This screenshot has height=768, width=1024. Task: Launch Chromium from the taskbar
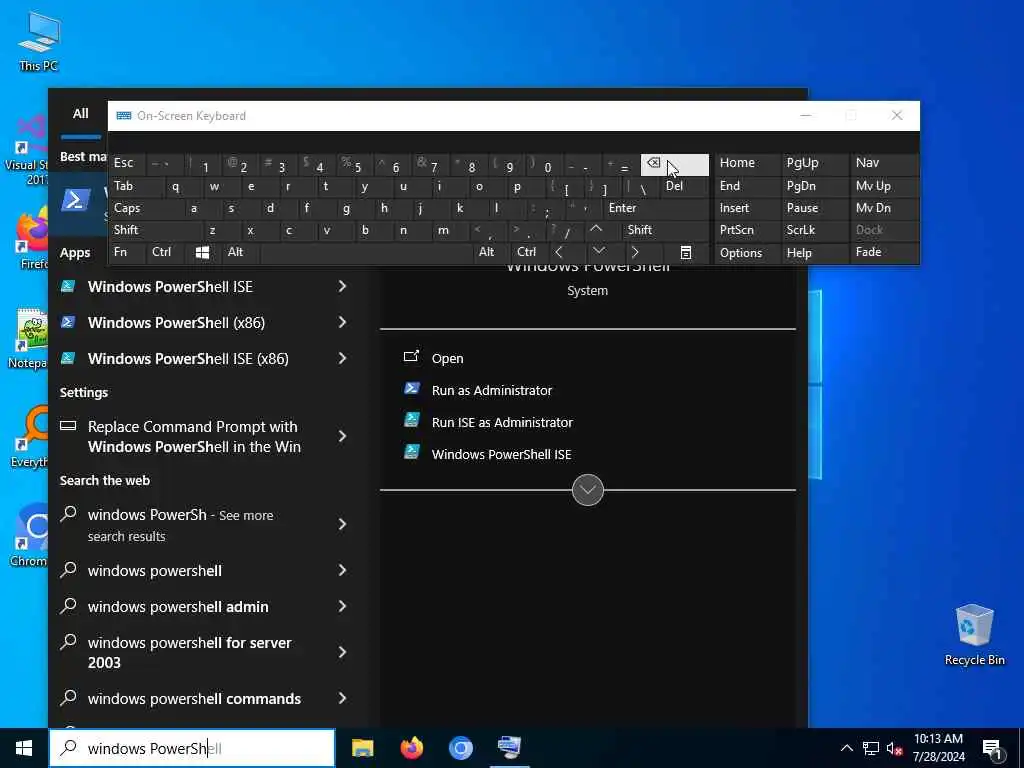pos(460,748)
